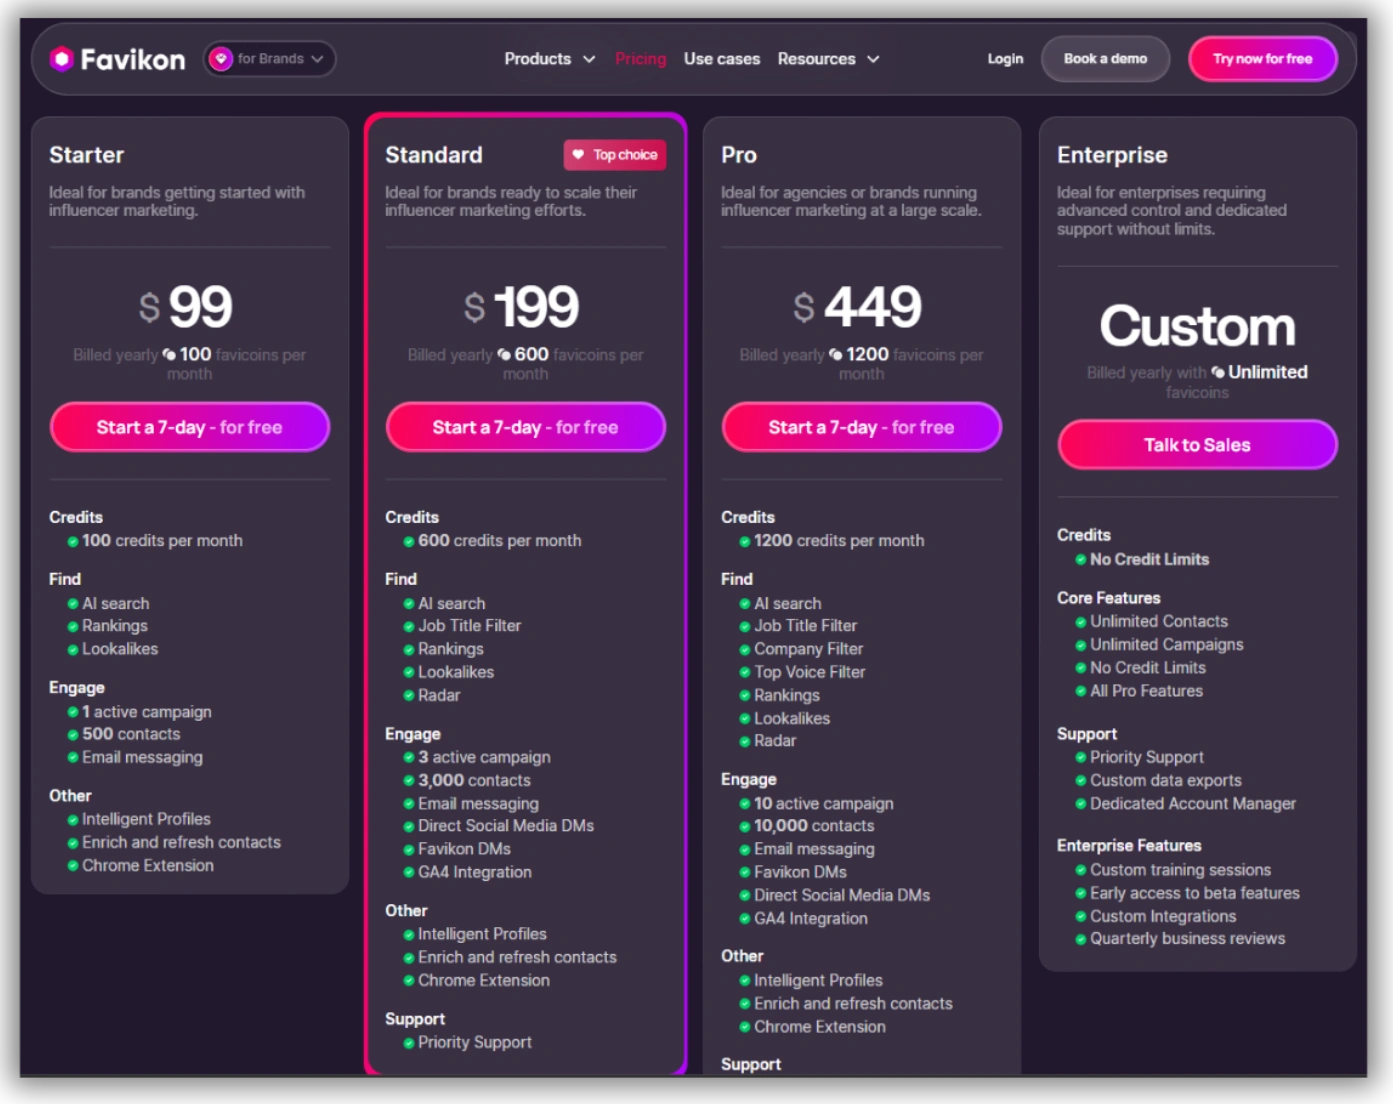Image resolution: width=1393 pixels, height=1104 pixels.
Task: Open the Products menu item
Action: pos(537,59)
